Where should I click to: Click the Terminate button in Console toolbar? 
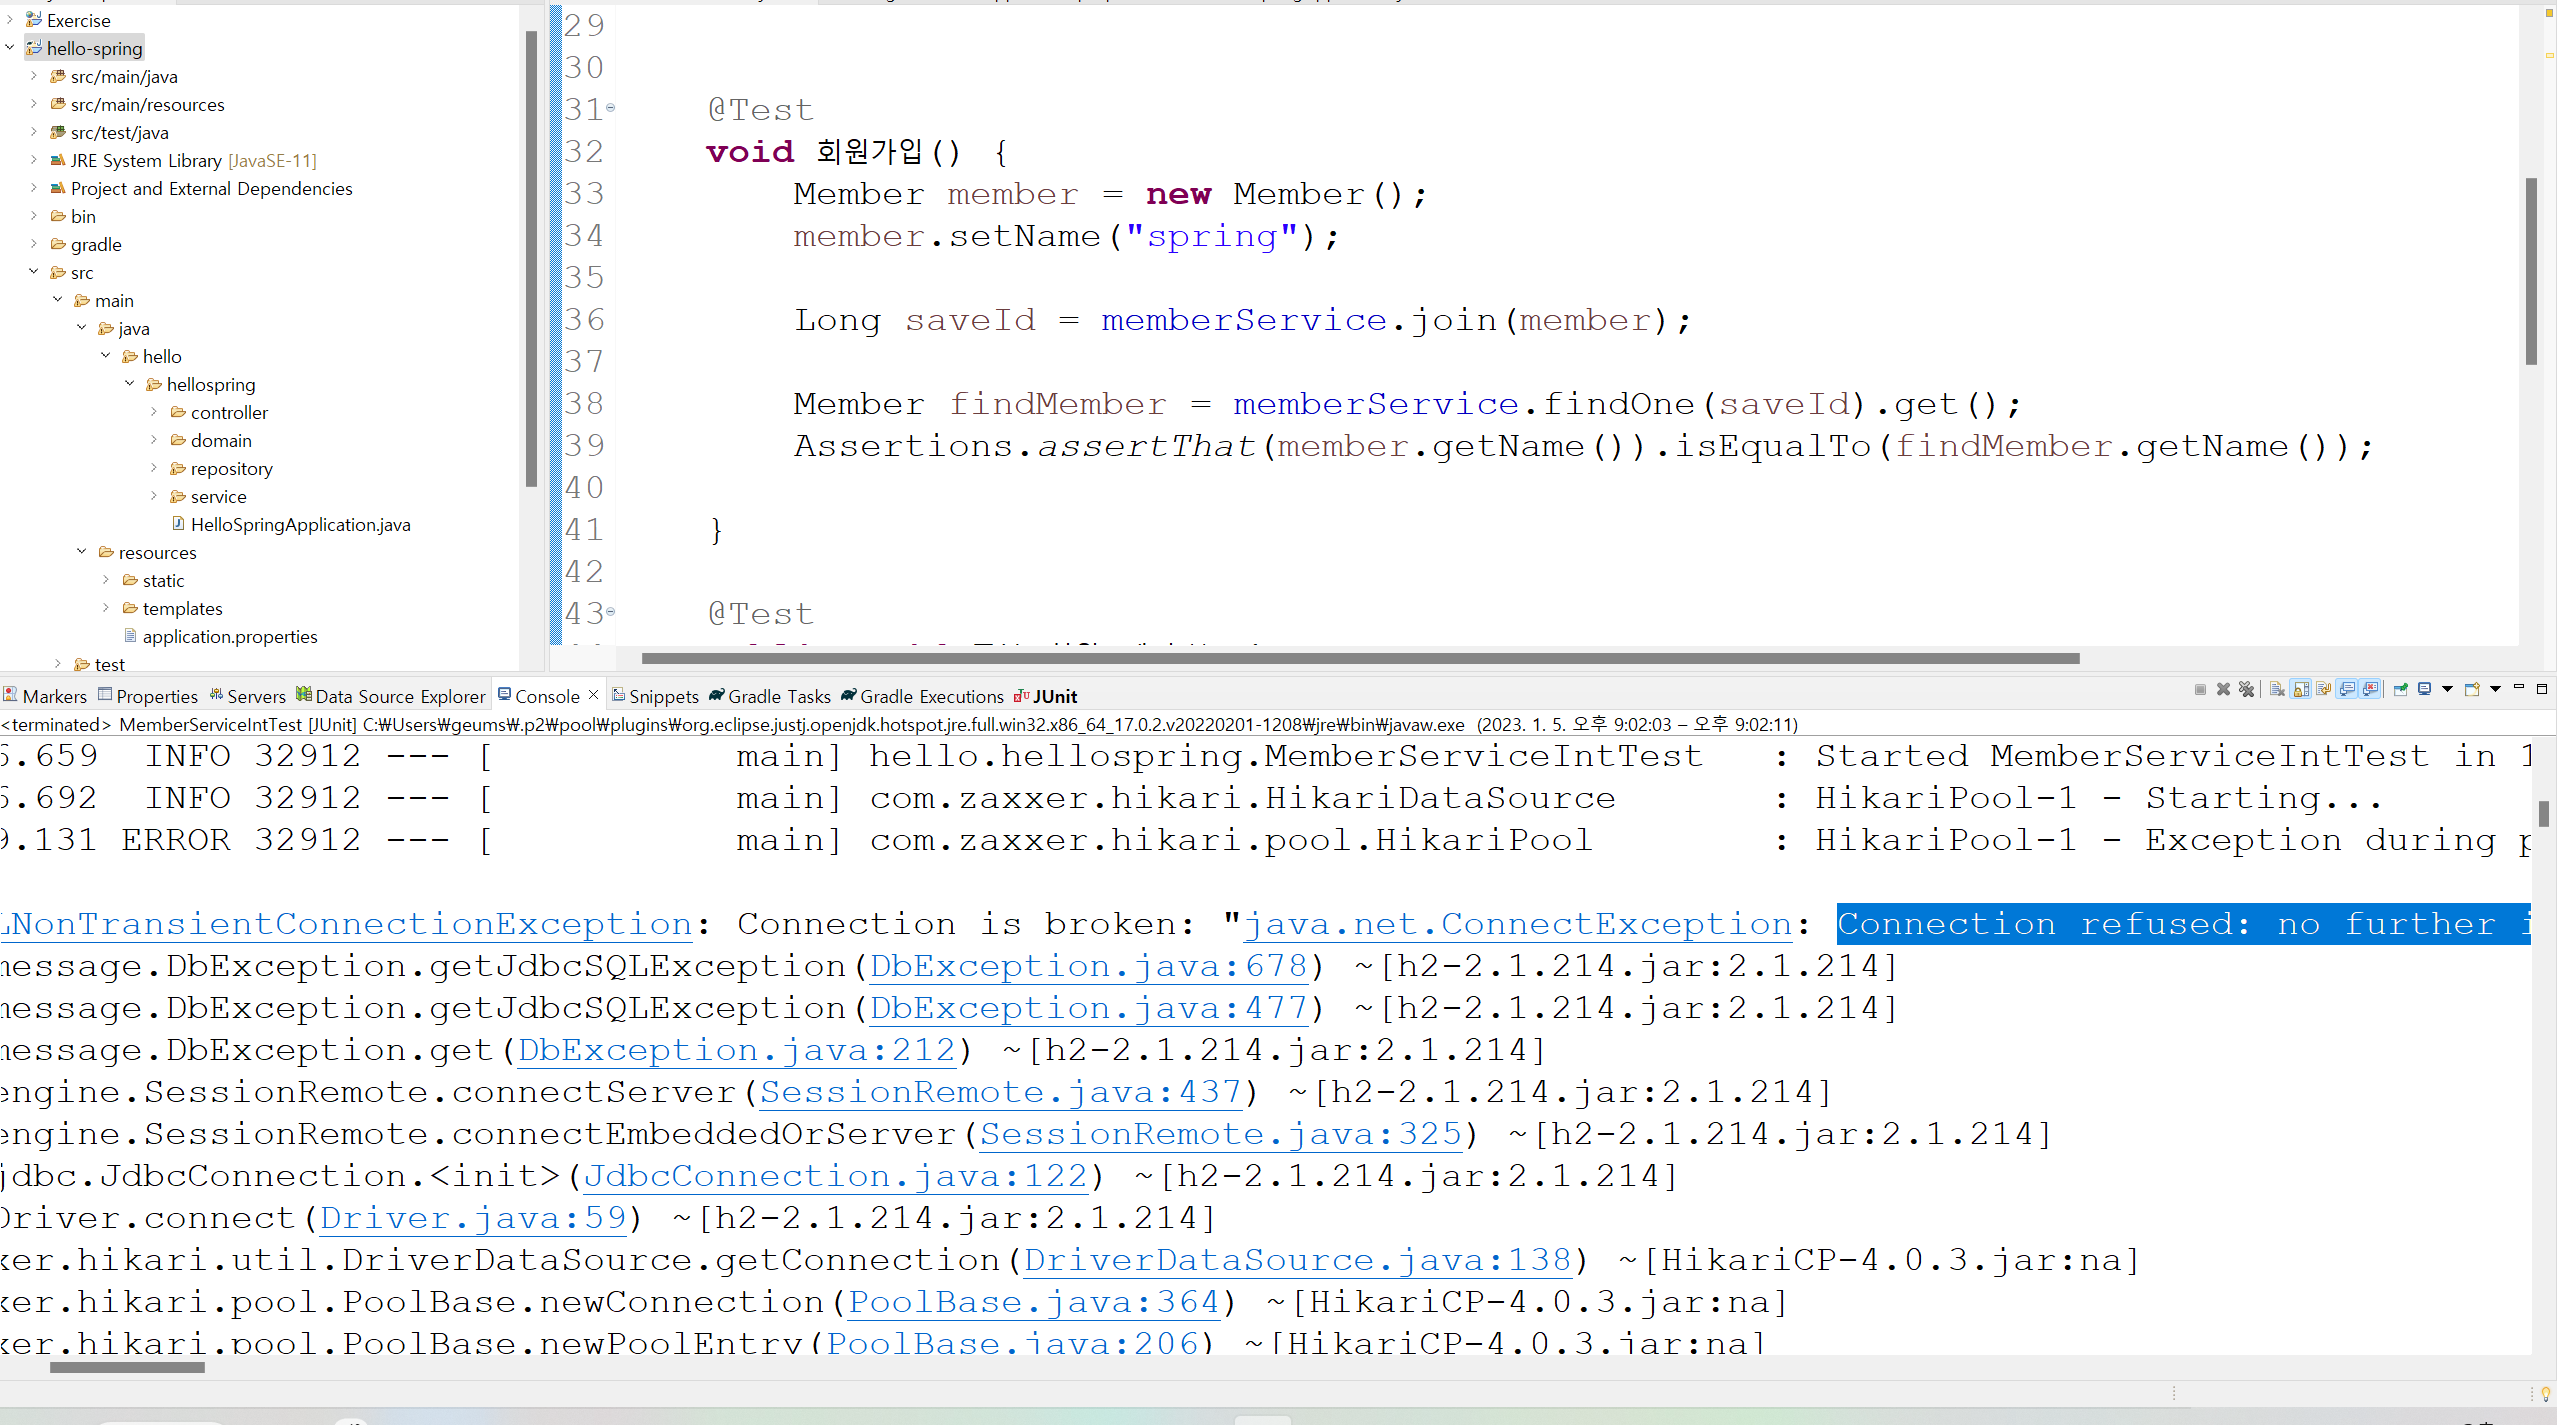coord(2200,689)
